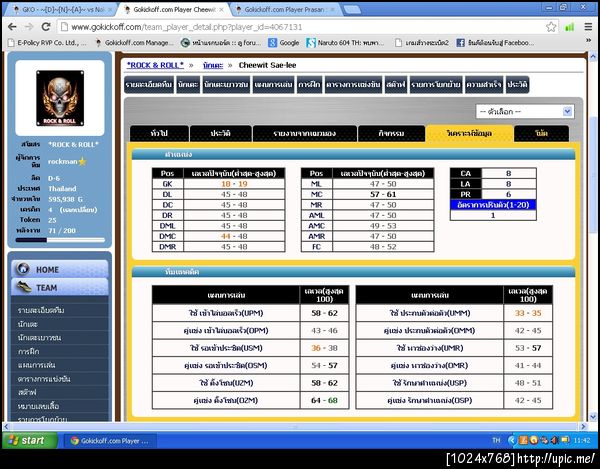Open นักเตะเยาวชน in the left sidebar

pyautogui.click(x=39, y=338)
